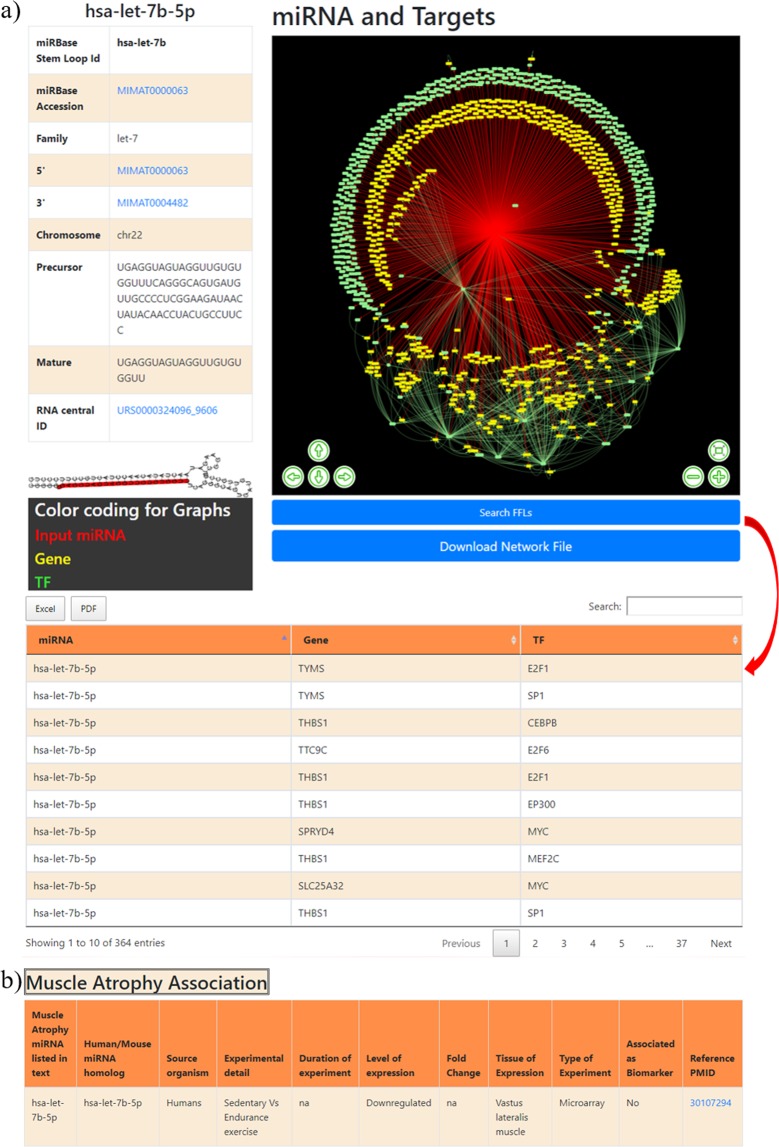Export the table as PDF
This screenshot has width=779, height=1147.
coord(87,608)
